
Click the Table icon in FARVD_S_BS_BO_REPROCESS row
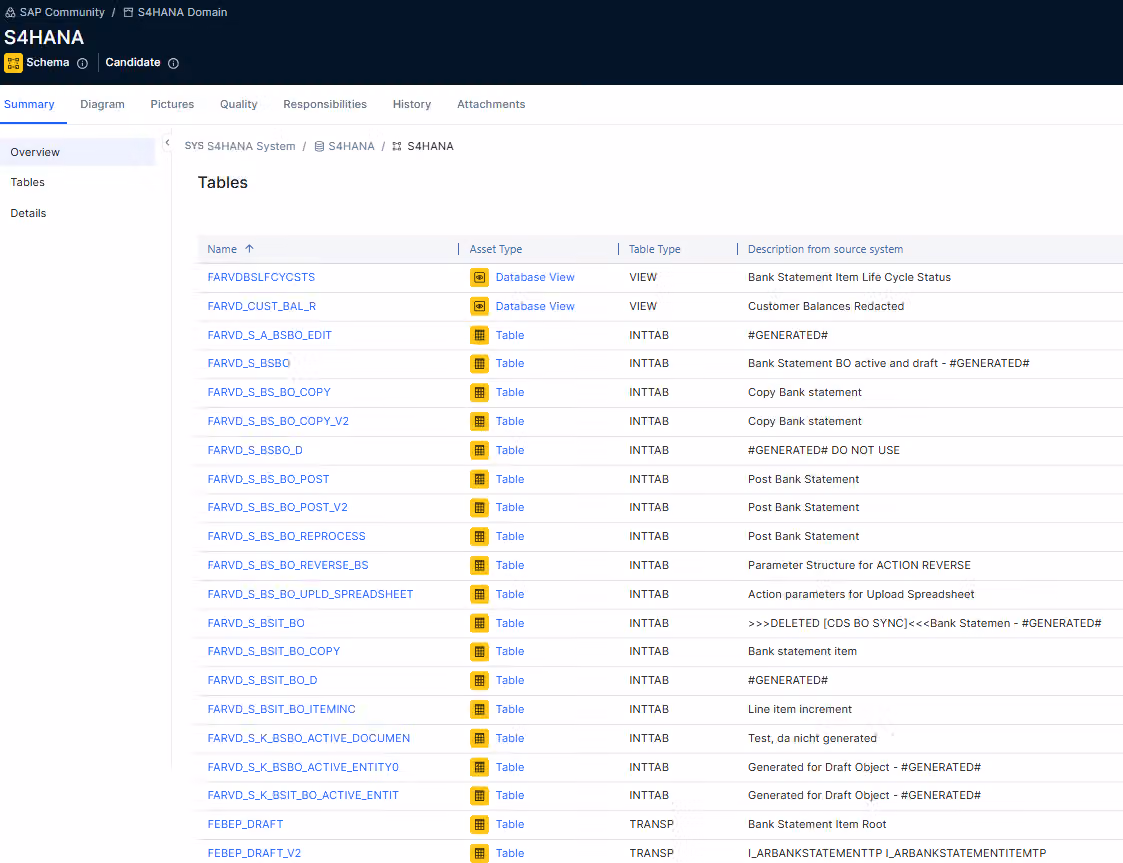click(x=479, y=536)
